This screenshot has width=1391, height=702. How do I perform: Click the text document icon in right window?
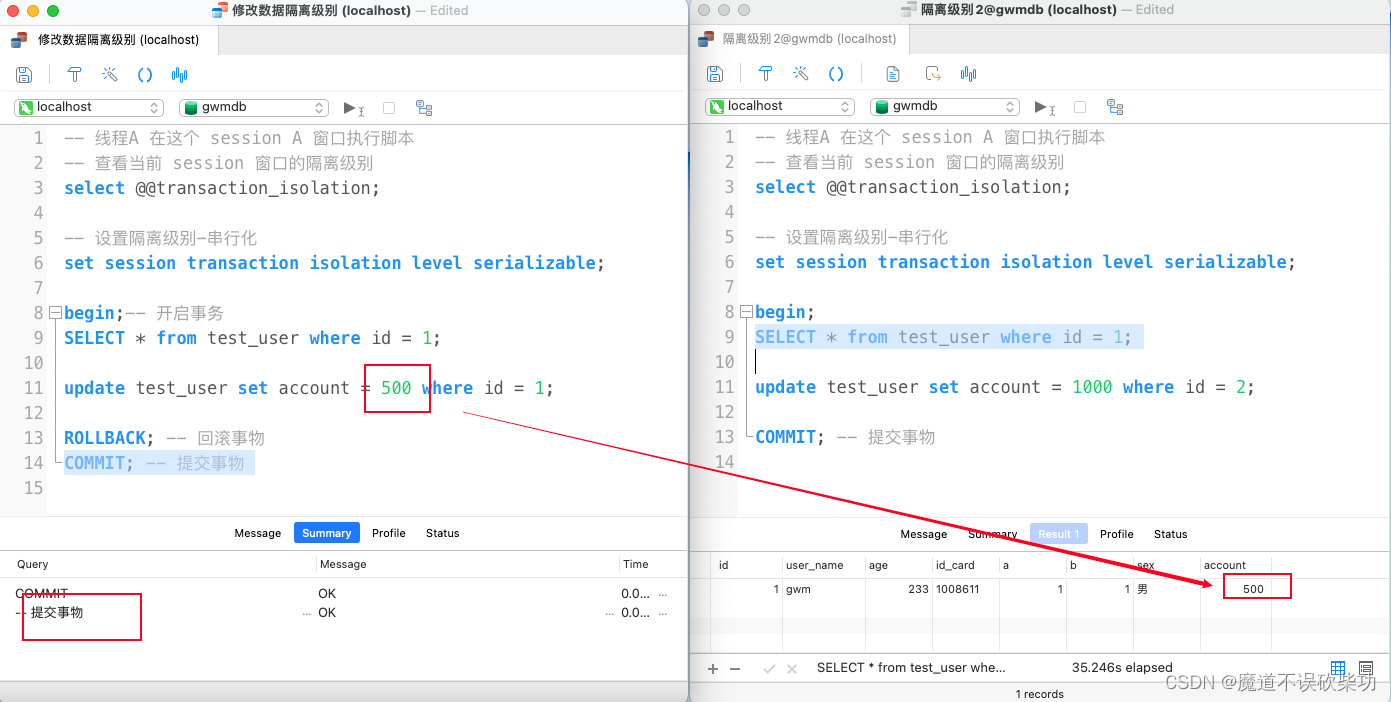893,74
